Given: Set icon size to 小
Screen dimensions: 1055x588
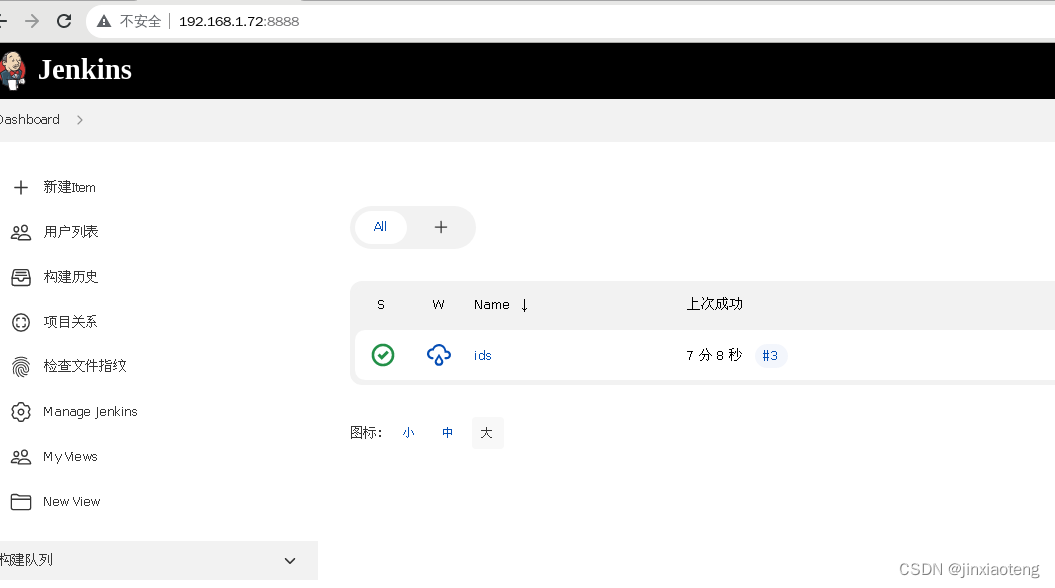Looking at the screenshot, I should point(408,433).
